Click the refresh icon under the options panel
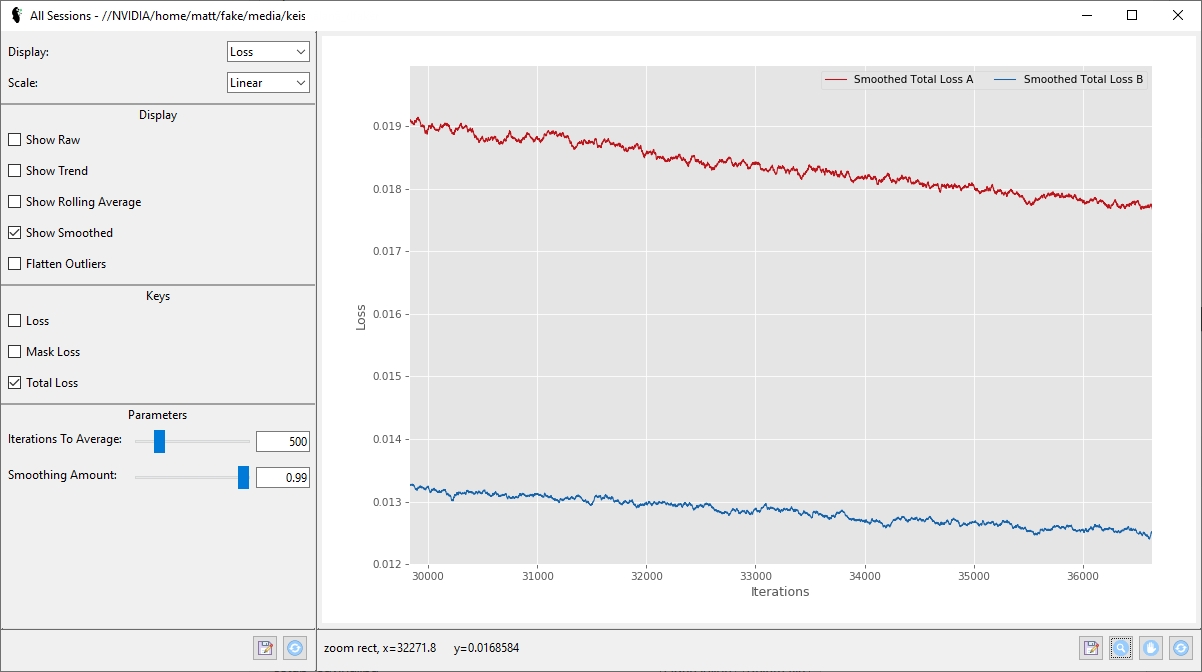1202x672 pixels. coord(295,648)
